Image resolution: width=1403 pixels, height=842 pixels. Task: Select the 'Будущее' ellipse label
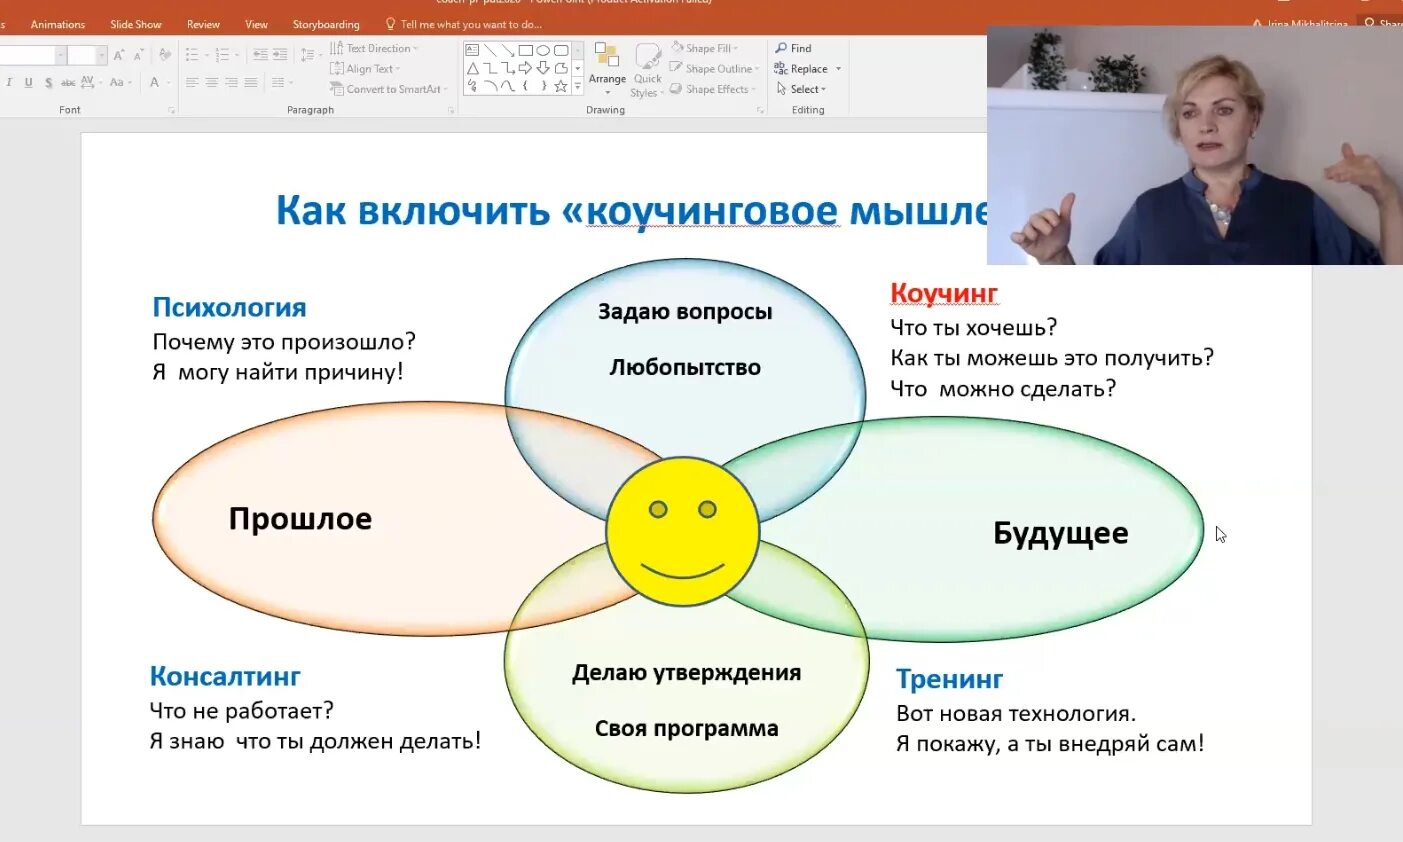tap(1060, 534)
